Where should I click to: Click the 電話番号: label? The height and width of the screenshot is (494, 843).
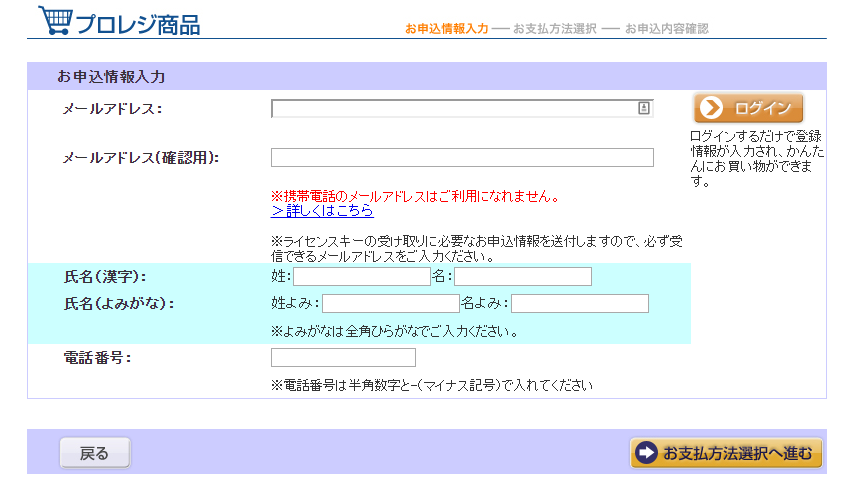[97, 357]
